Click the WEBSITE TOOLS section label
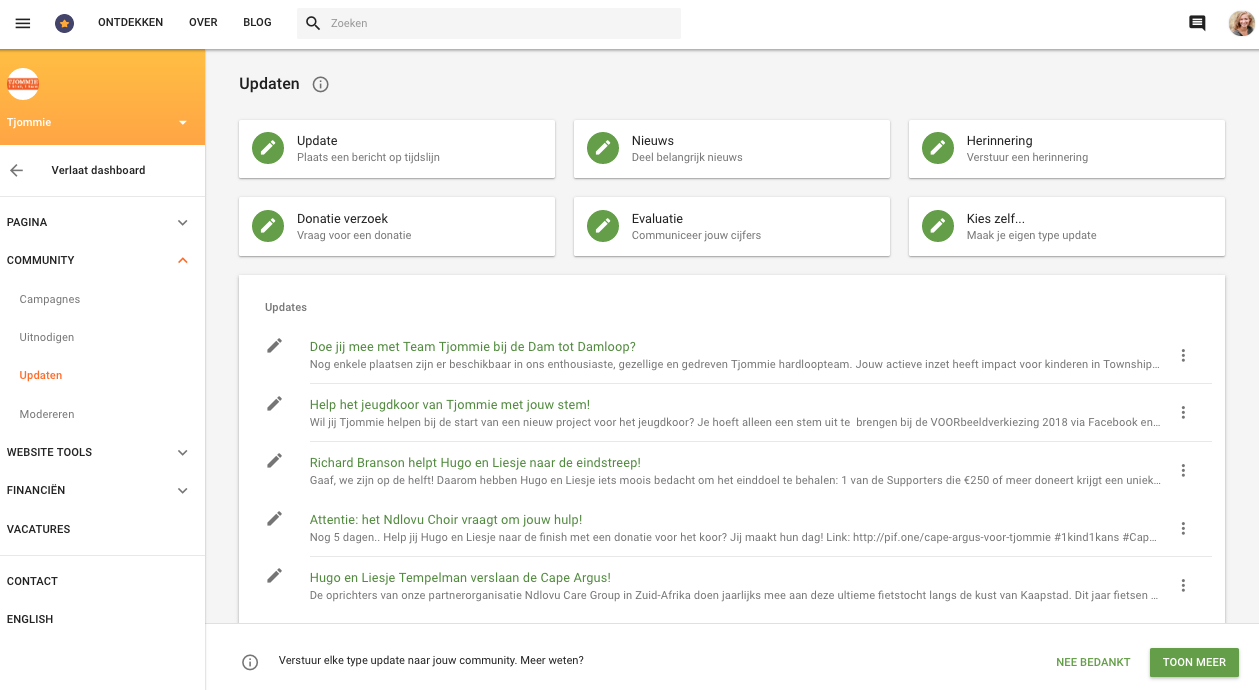 pos(49,452)
